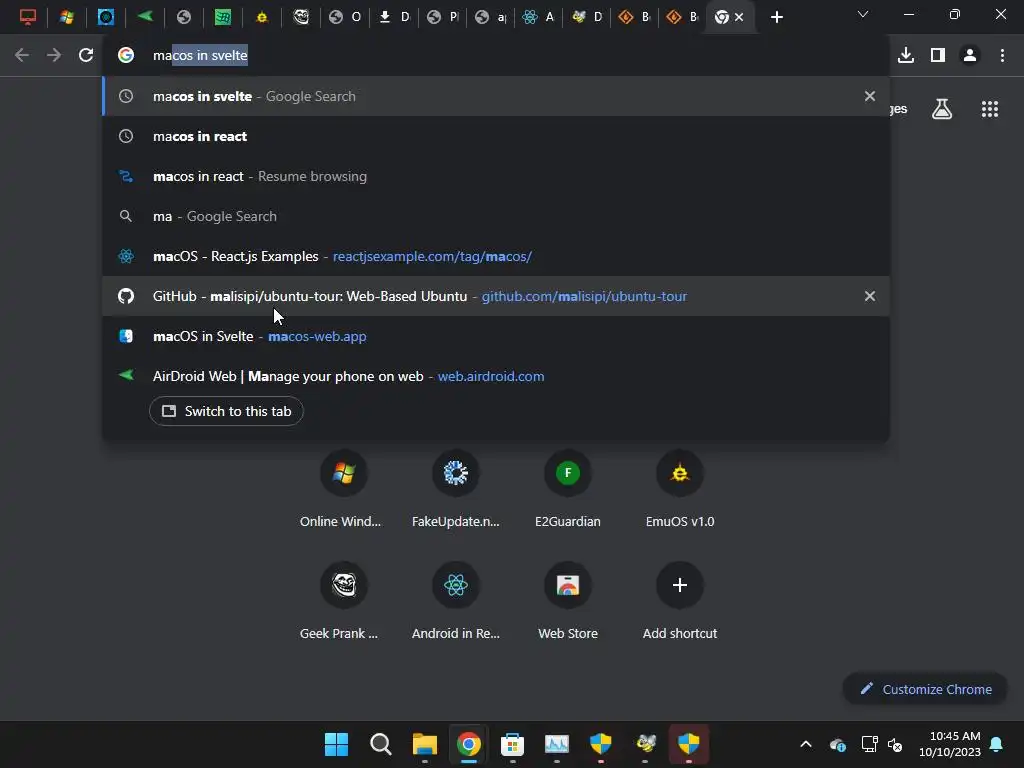The width and height of the screenshot is (1024, 768).
Task: Open the Online Windows shortcut tile
Action: coord(344,489)
